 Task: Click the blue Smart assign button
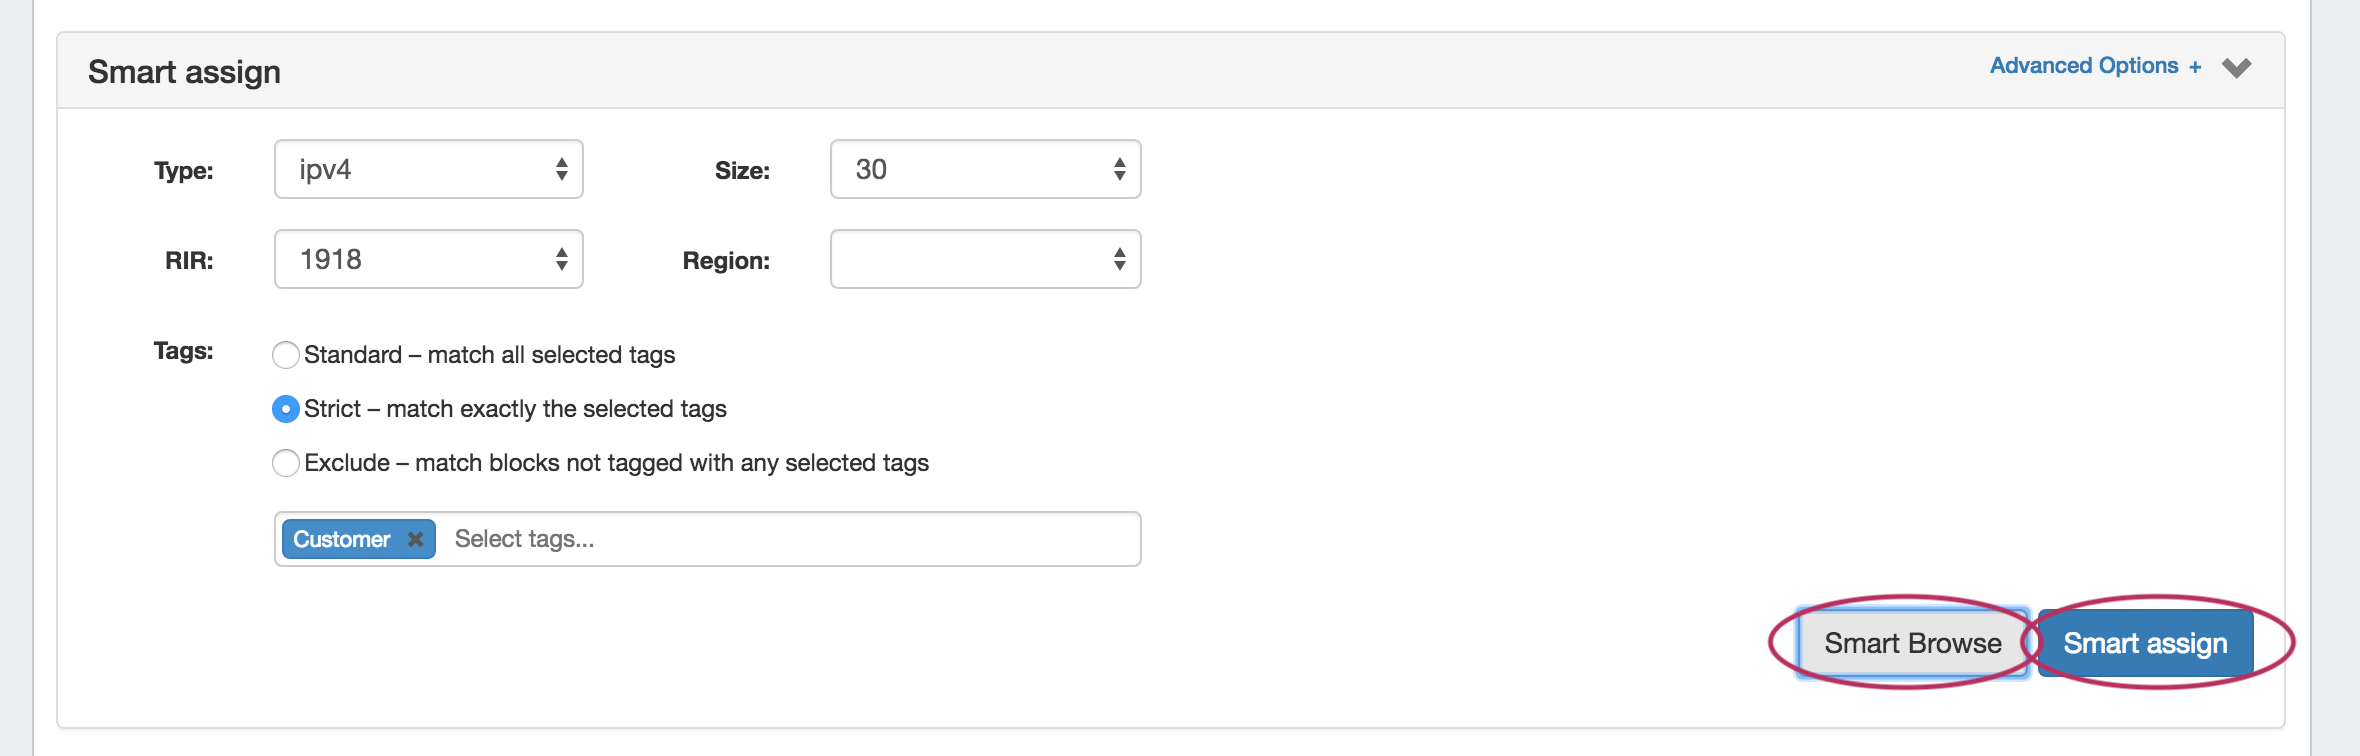pyautogui.click(x=2145, y=643)
